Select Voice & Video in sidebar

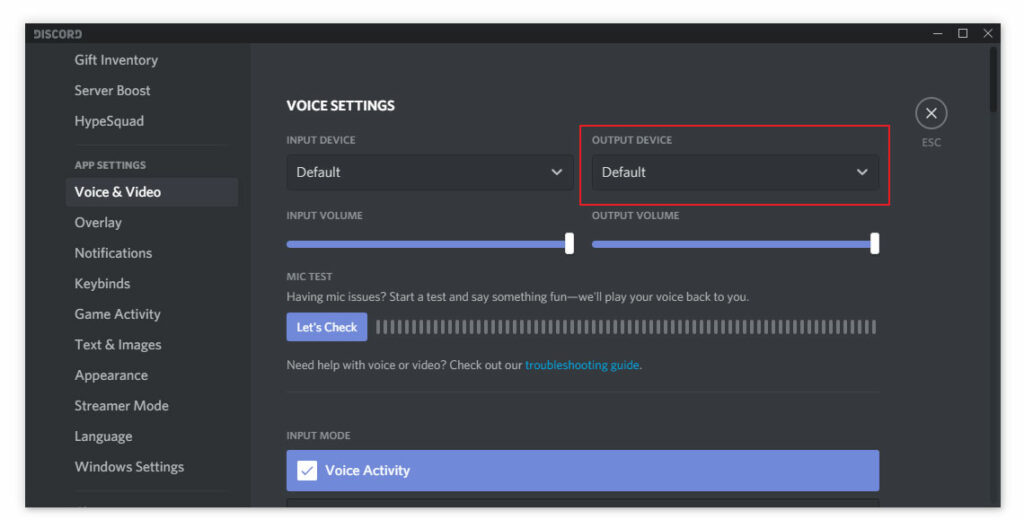pos(152,192)
